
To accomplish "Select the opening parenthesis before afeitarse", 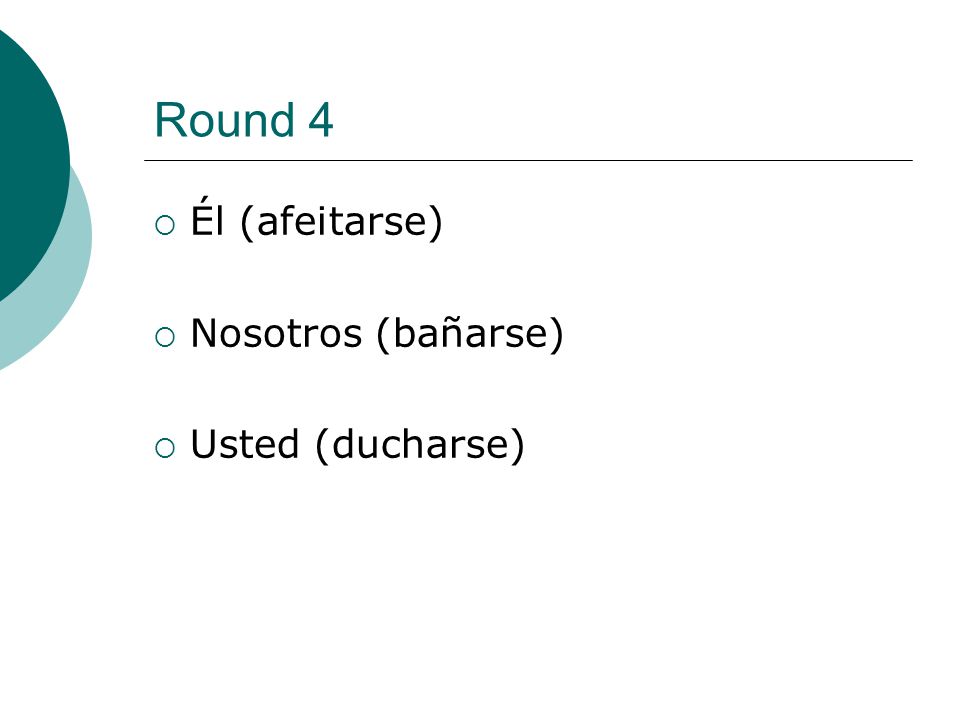I will tap(247, 223).
